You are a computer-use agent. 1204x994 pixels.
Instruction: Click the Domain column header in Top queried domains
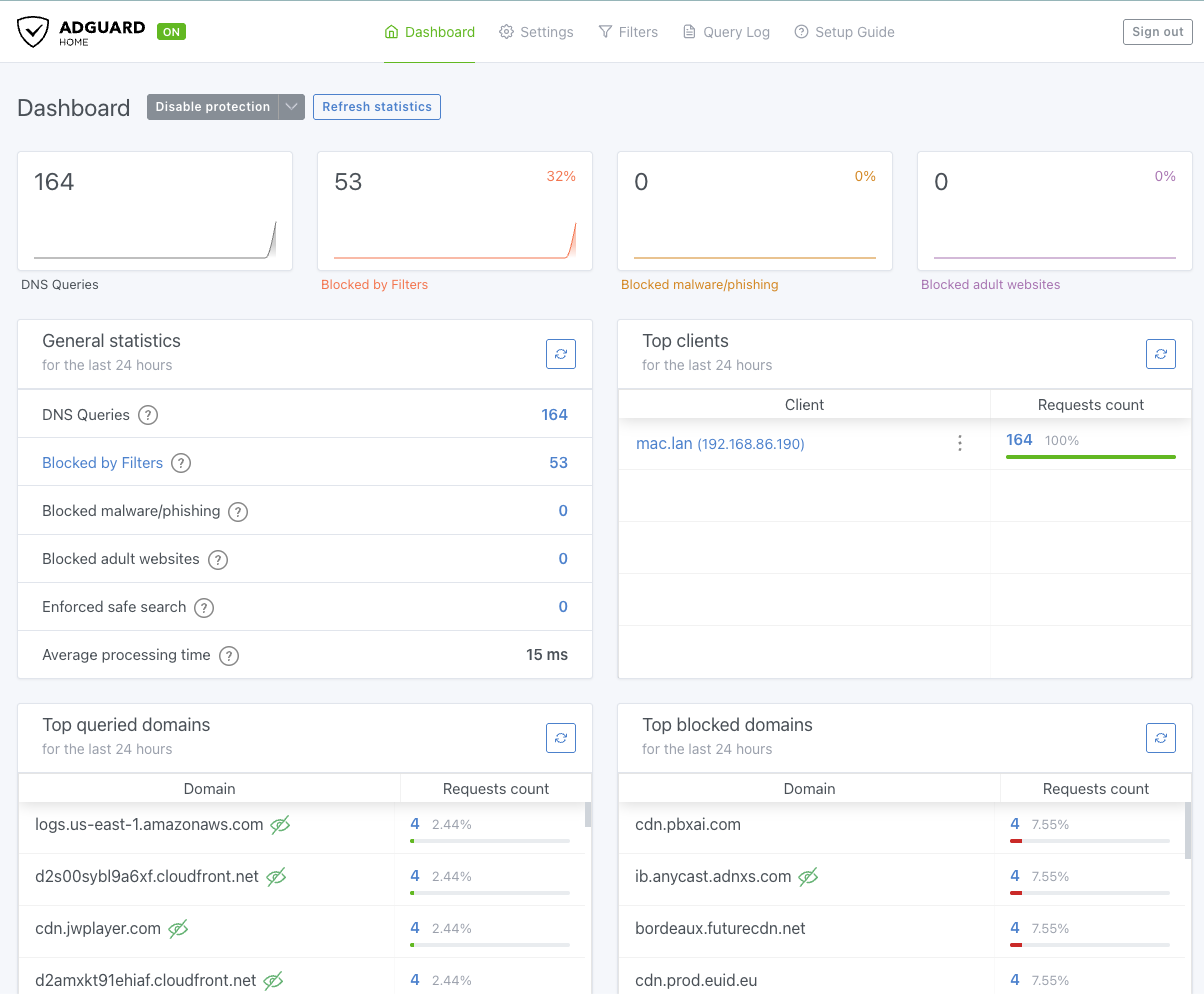click(x=210, y=789)
